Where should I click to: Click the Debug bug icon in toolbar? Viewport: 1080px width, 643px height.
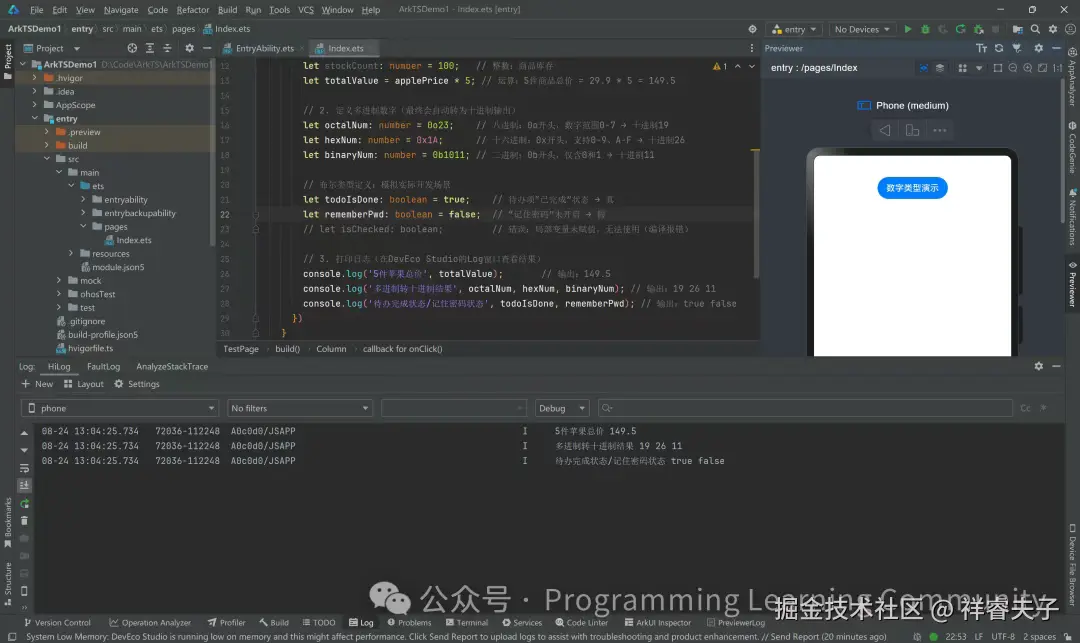(924, 29)
